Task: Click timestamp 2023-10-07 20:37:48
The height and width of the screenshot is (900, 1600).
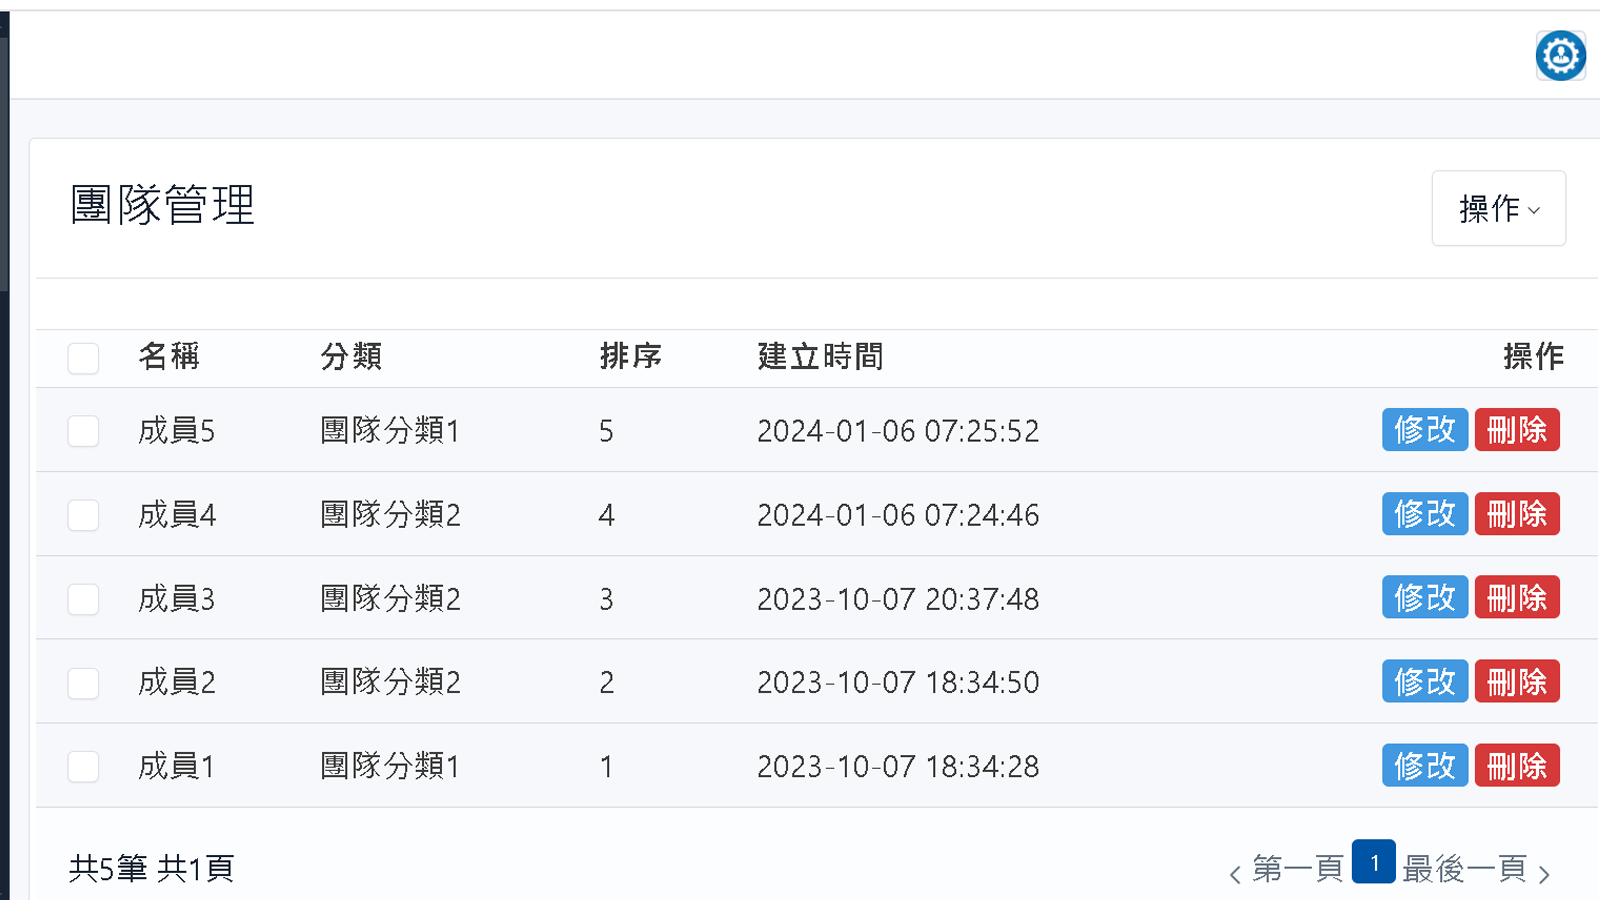Action: point(898,599)
